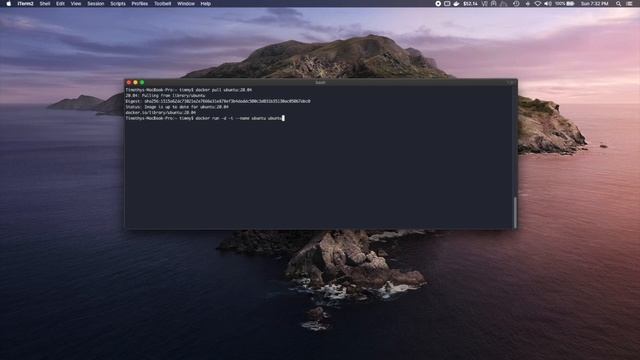Click the screen recording status icon
Viewport: 640px width, 360px height.
coord(438,4)
